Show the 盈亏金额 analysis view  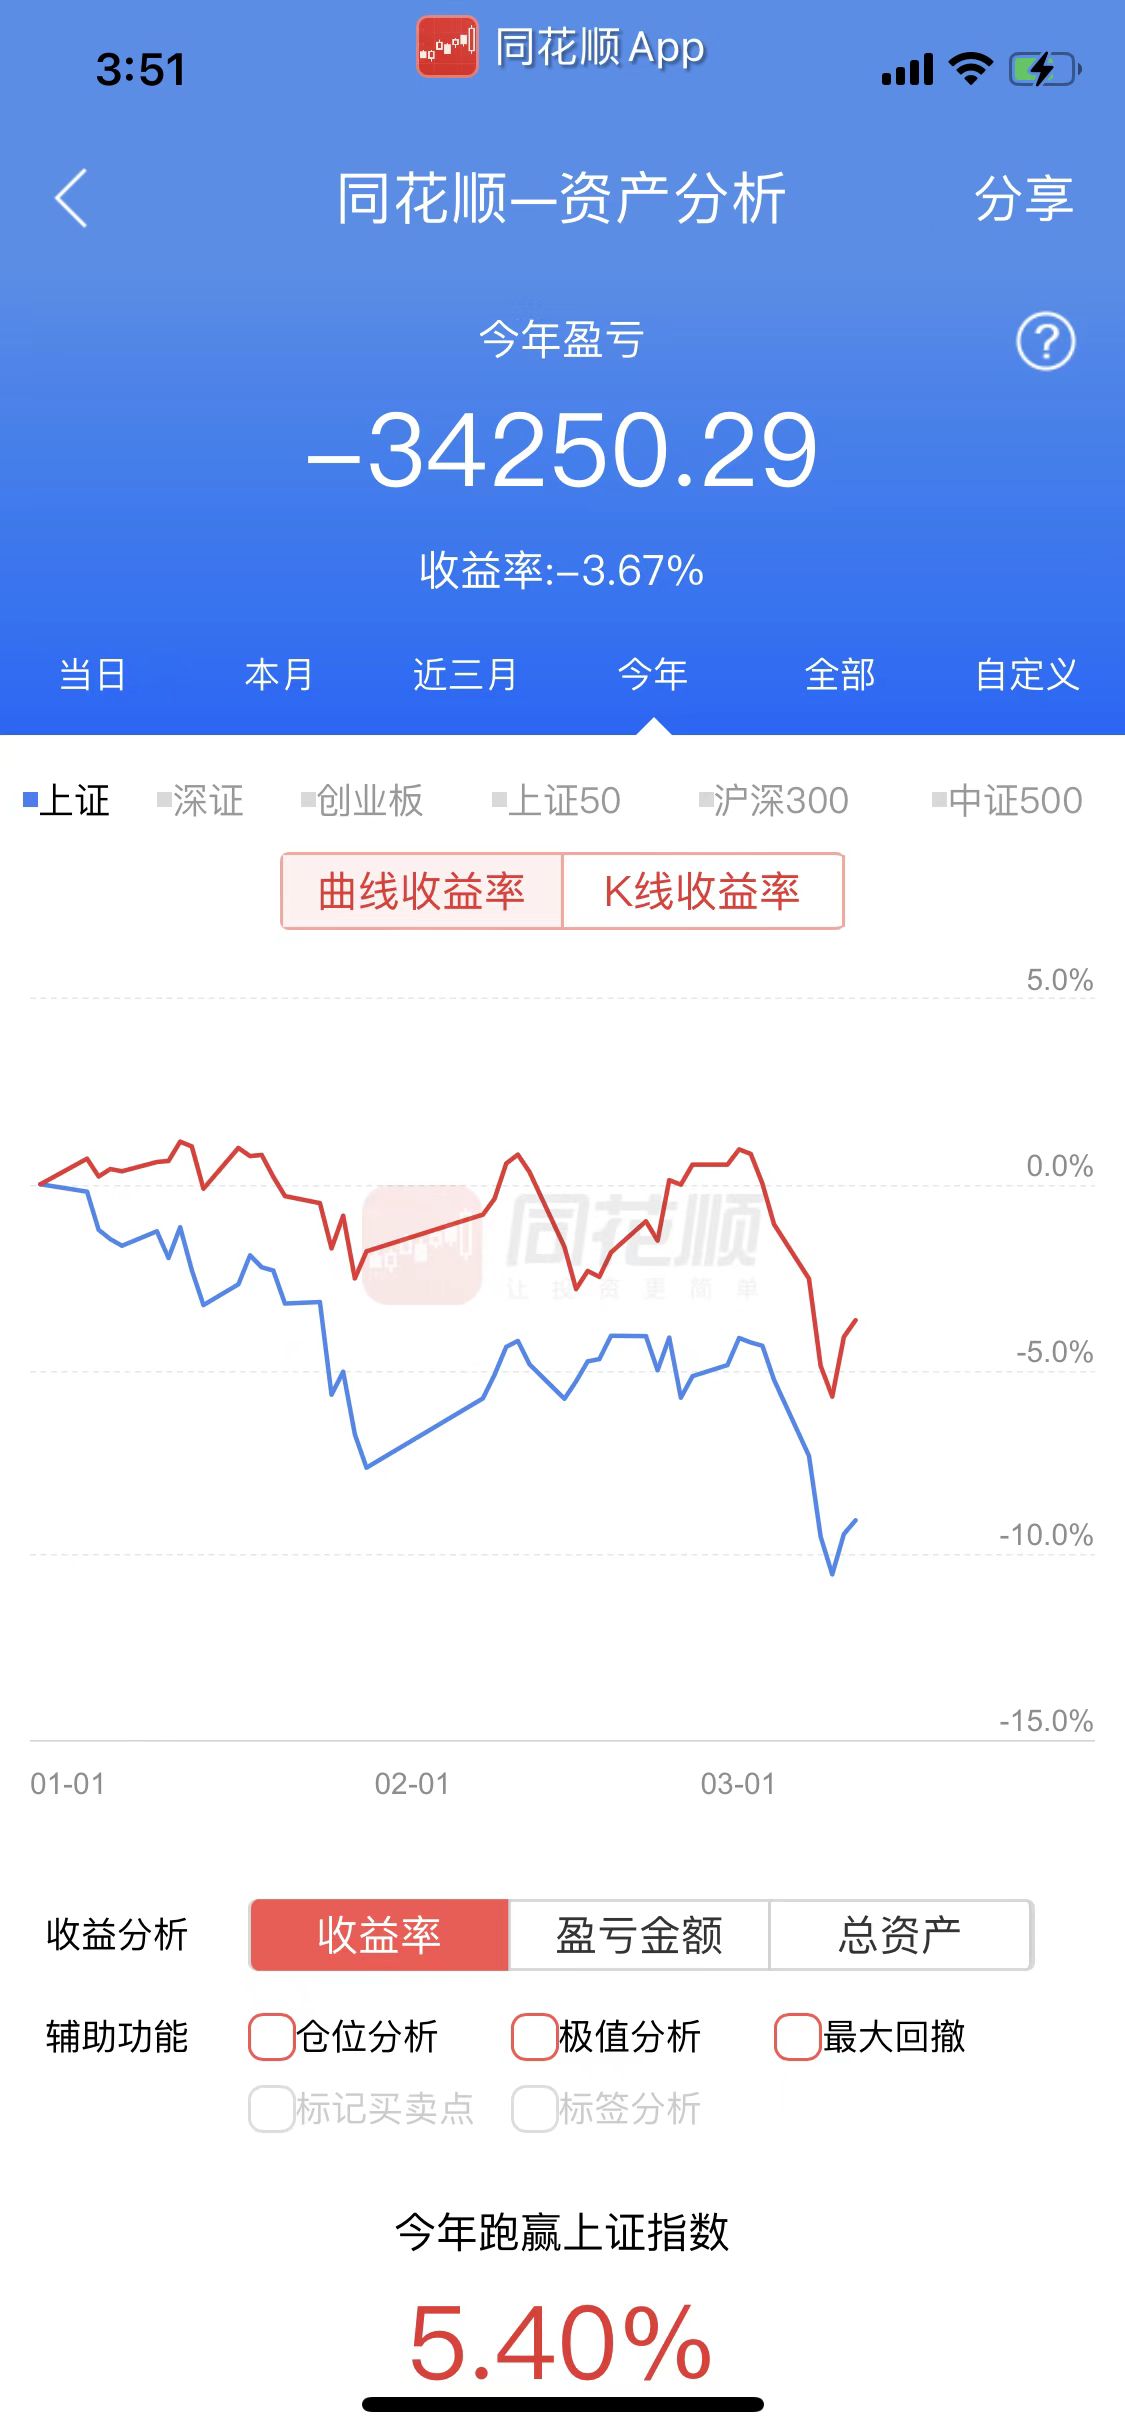[x=639, y=1935]
